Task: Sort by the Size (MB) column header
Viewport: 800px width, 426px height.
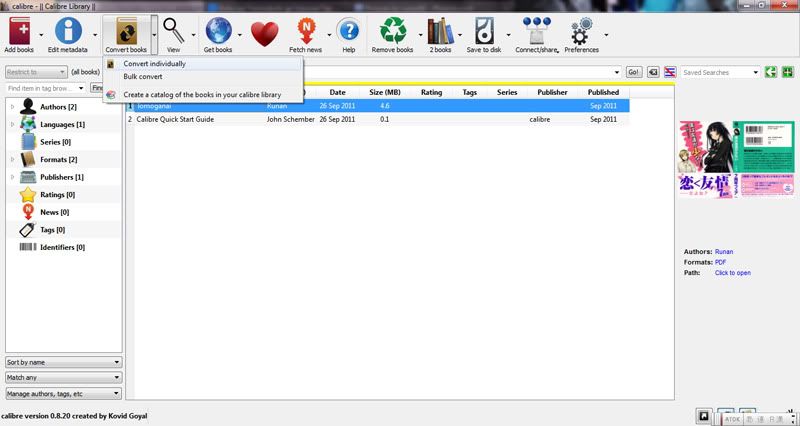Action: click(x=385, y=92)
